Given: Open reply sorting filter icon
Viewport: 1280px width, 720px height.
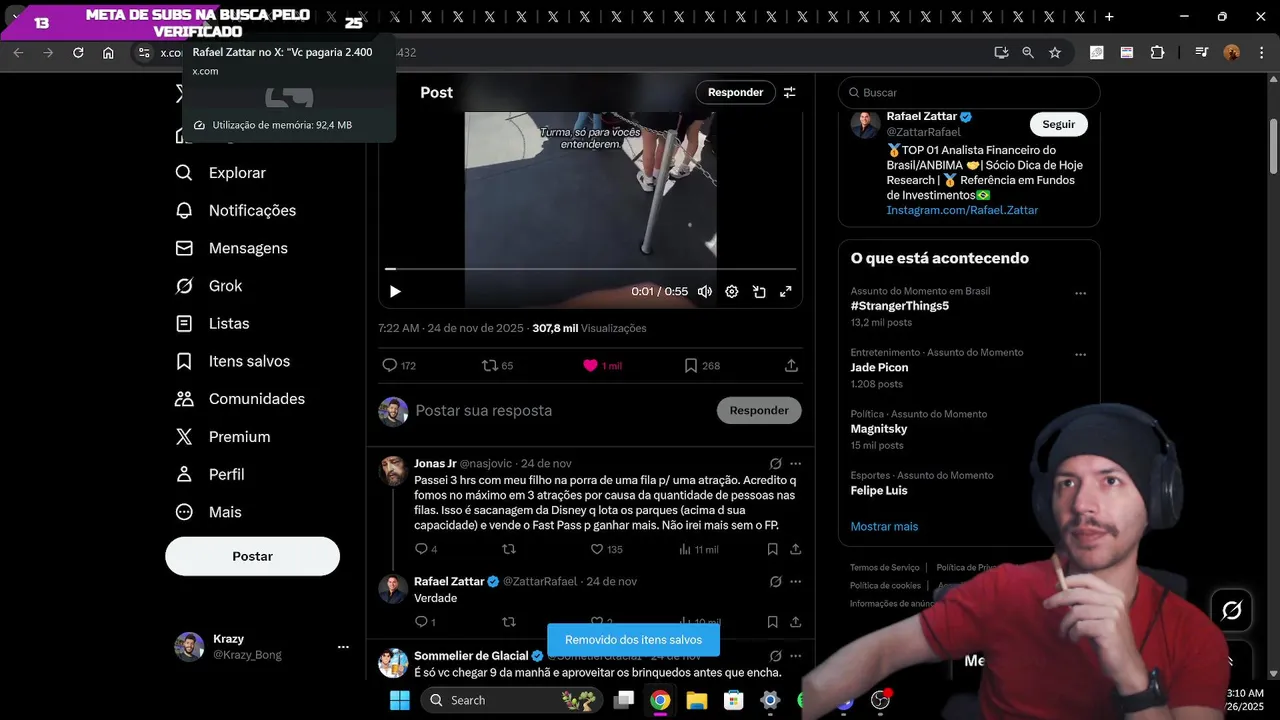Looking at the screenshot, I should (790, 92).
